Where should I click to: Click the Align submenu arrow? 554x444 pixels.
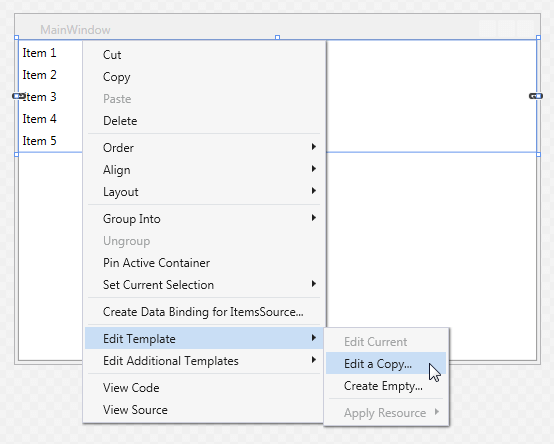click(313, 168)
